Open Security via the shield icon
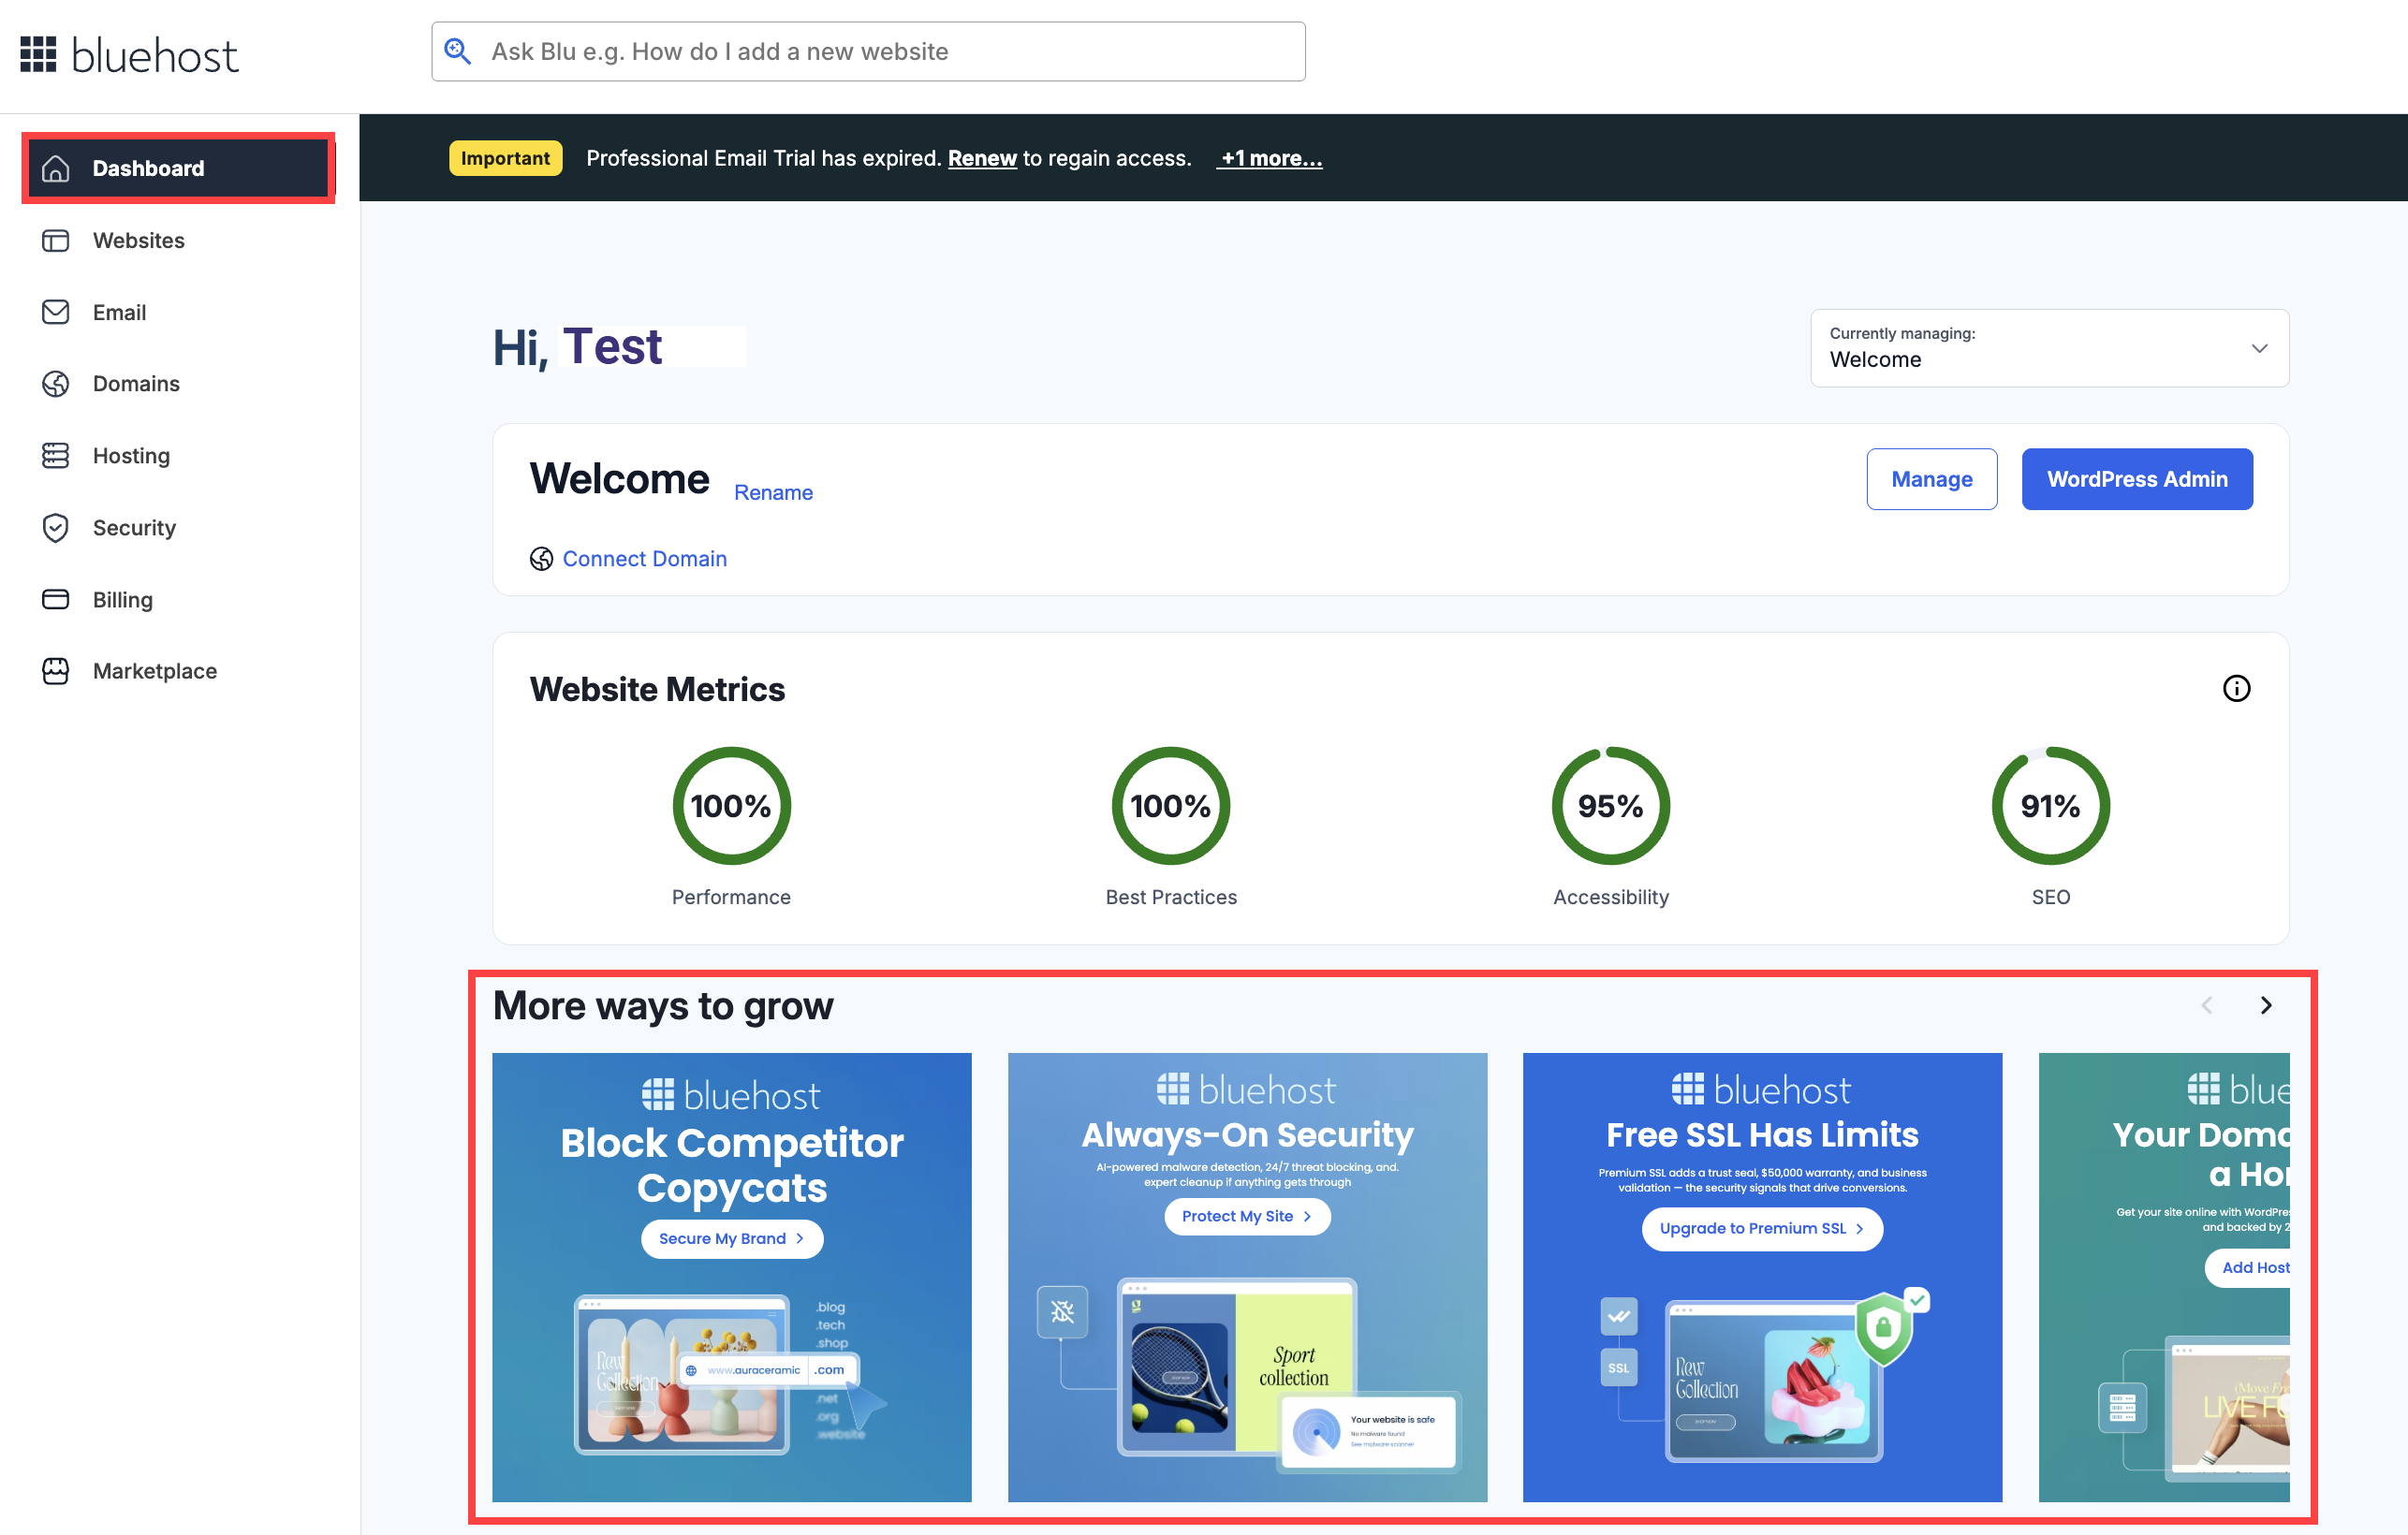 pyautogui.click(x=56, y=527)
